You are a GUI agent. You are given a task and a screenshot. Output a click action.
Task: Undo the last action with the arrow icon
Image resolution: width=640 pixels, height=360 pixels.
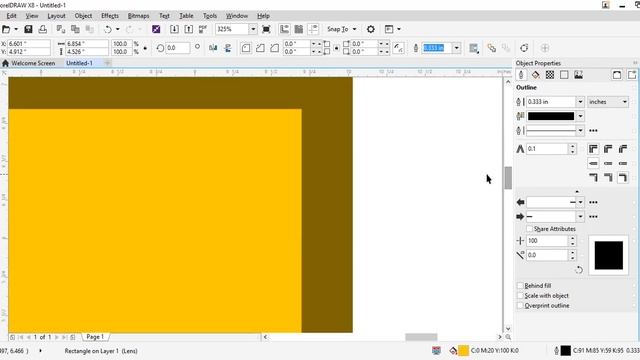108,29
